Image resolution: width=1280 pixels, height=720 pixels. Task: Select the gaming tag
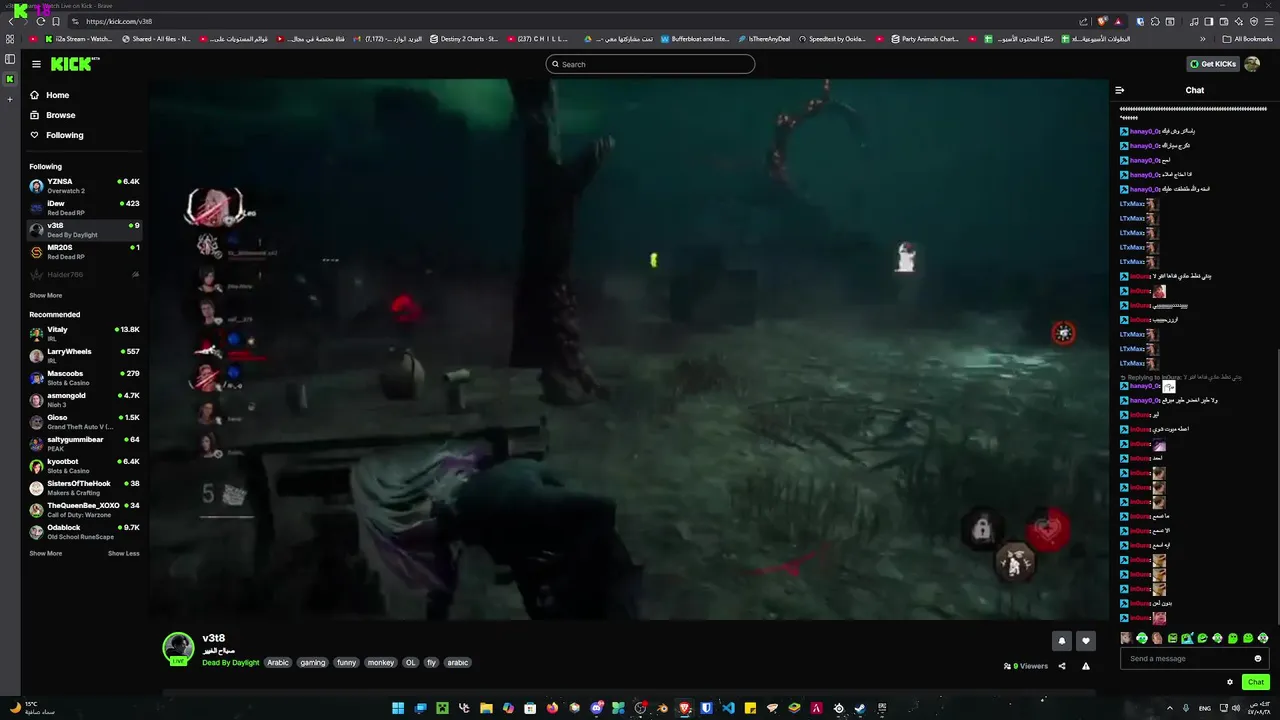[313, 663]
